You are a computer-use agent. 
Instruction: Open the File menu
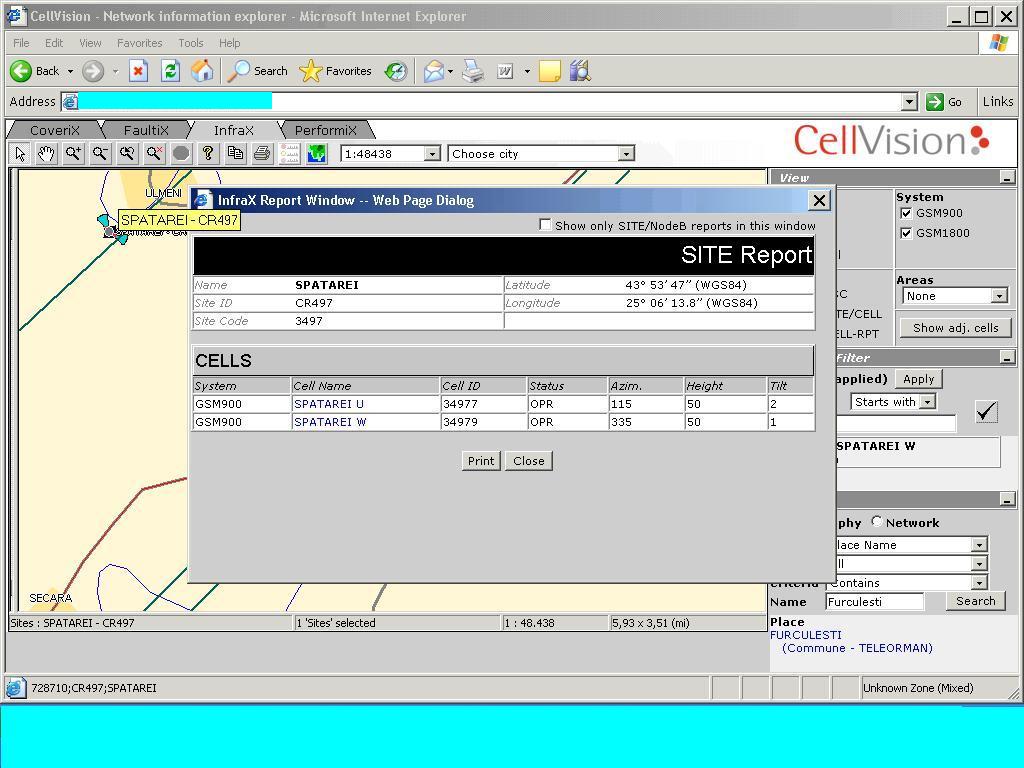click(21, 43)
